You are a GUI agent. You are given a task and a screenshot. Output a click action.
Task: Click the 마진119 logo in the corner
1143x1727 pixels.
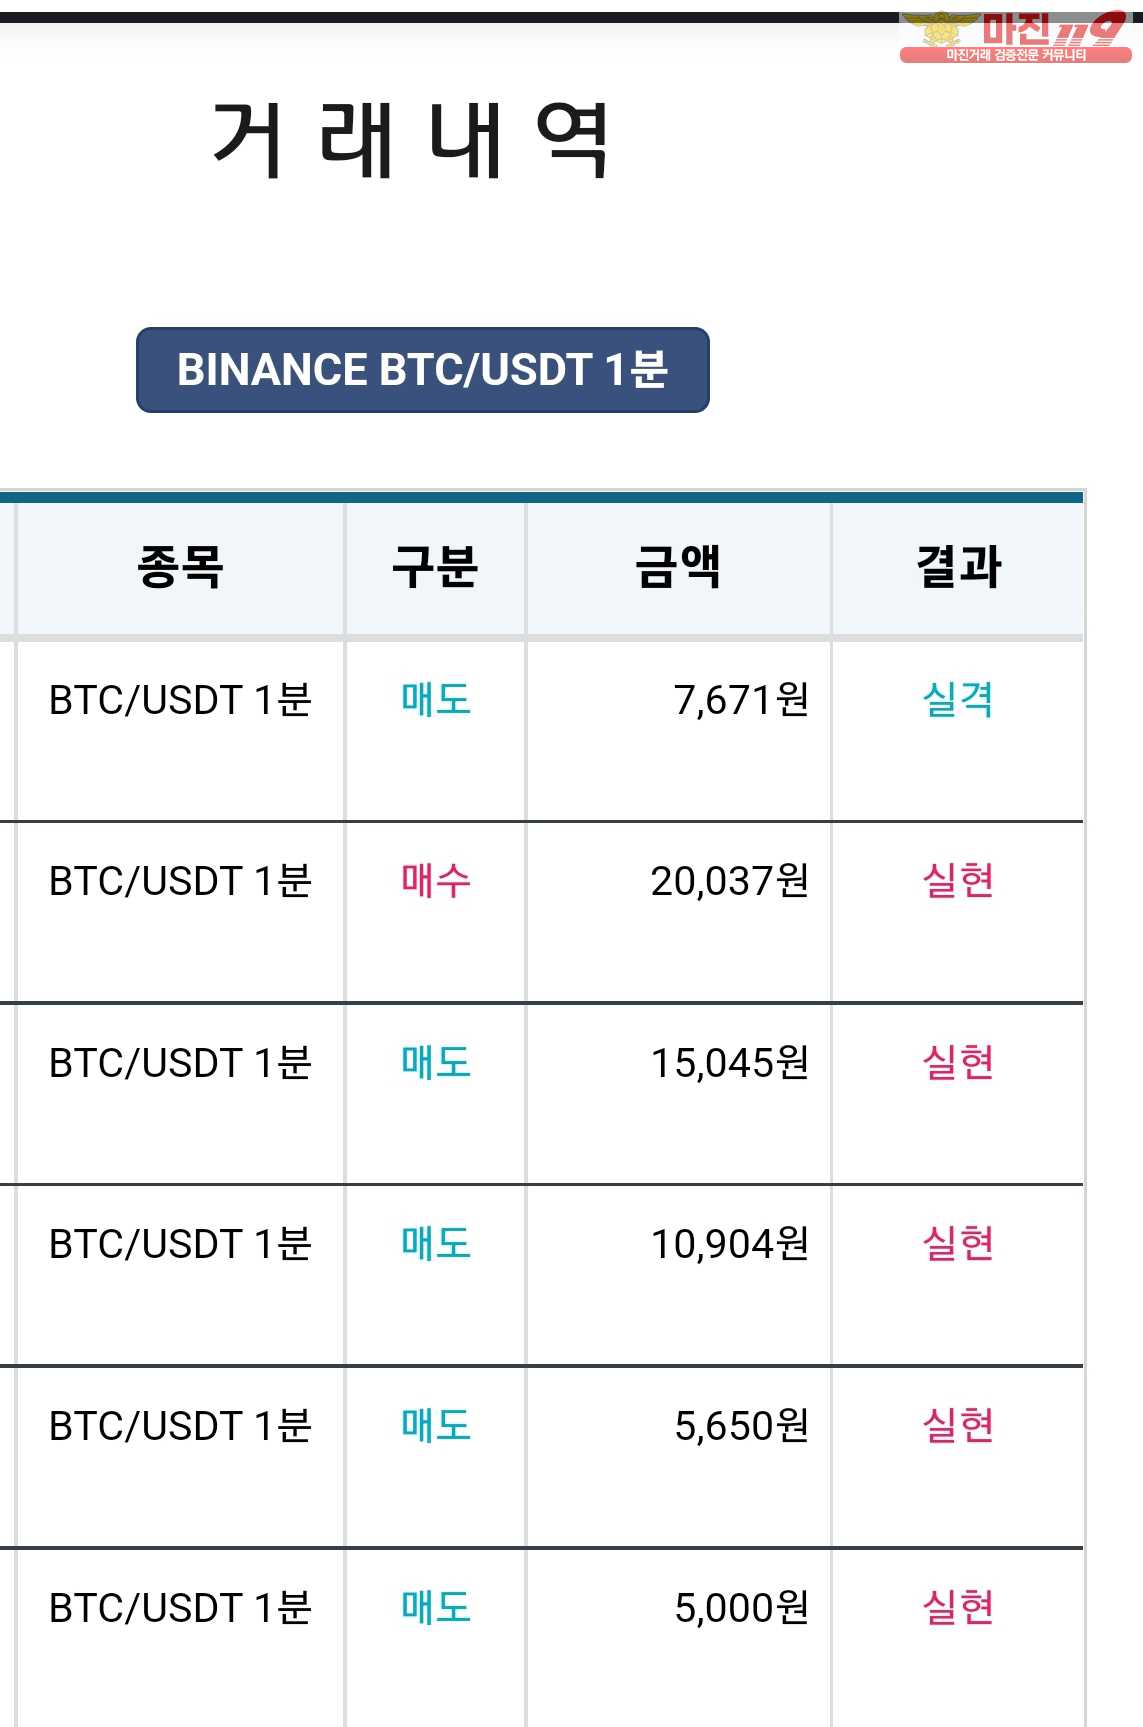1016,38
